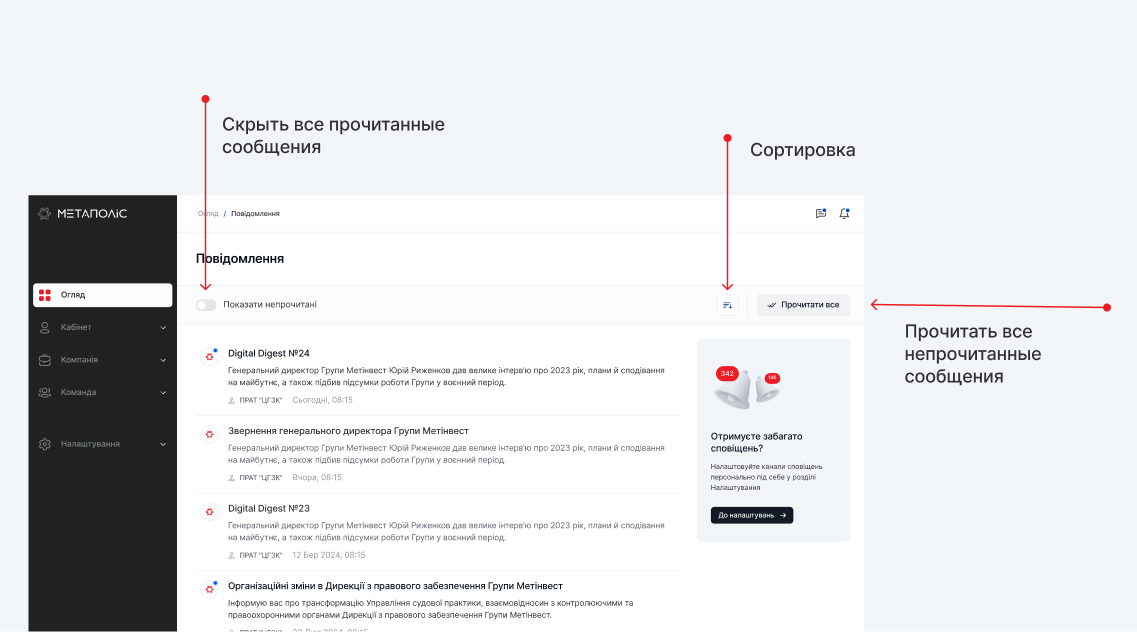
Task: Click the Команда people icon
Action: [x=45, y=393]
